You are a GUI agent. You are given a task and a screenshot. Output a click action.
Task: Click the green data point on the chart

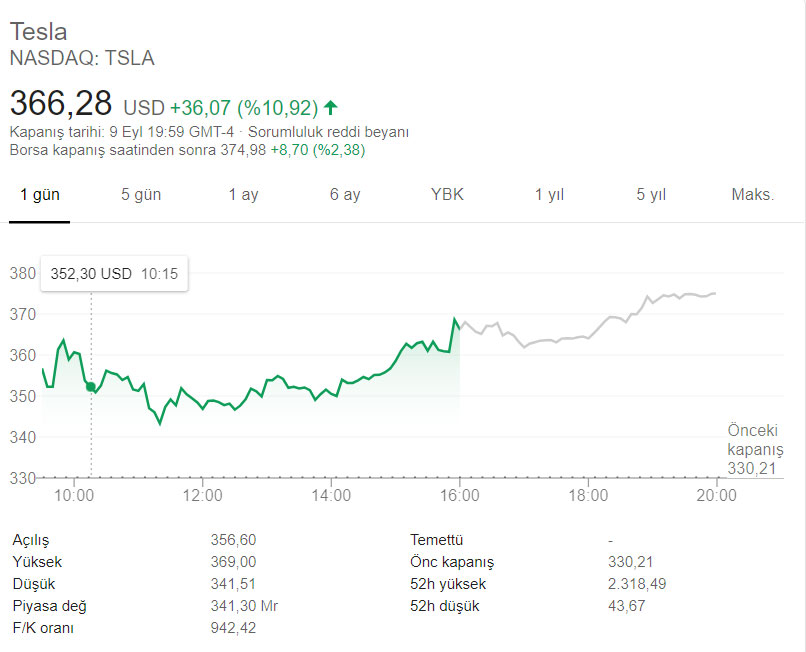[x=91, y=387]
